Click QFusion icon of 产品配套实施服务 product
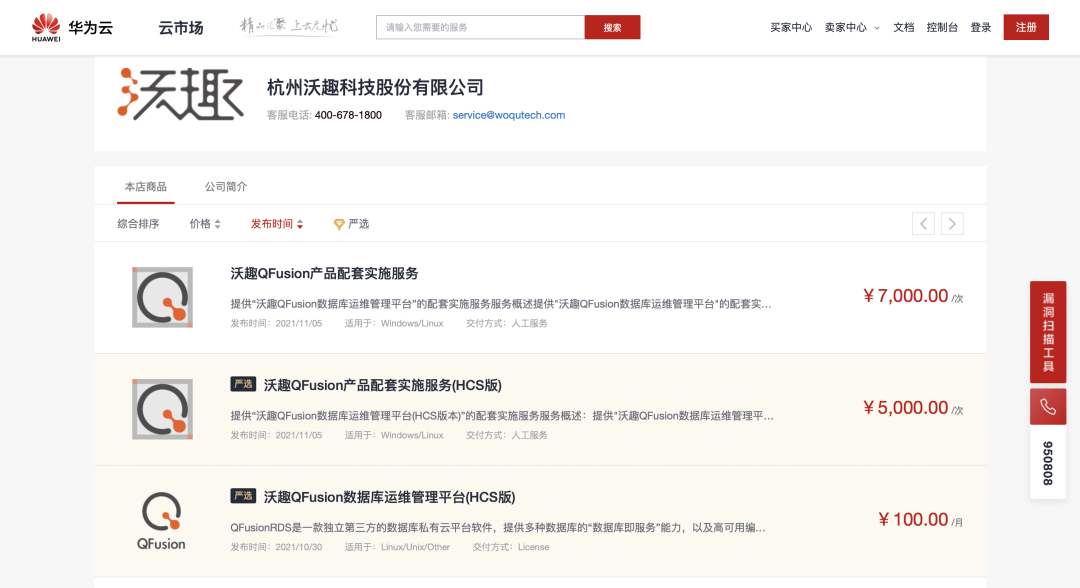1080x588 pixels. point(163,297)
